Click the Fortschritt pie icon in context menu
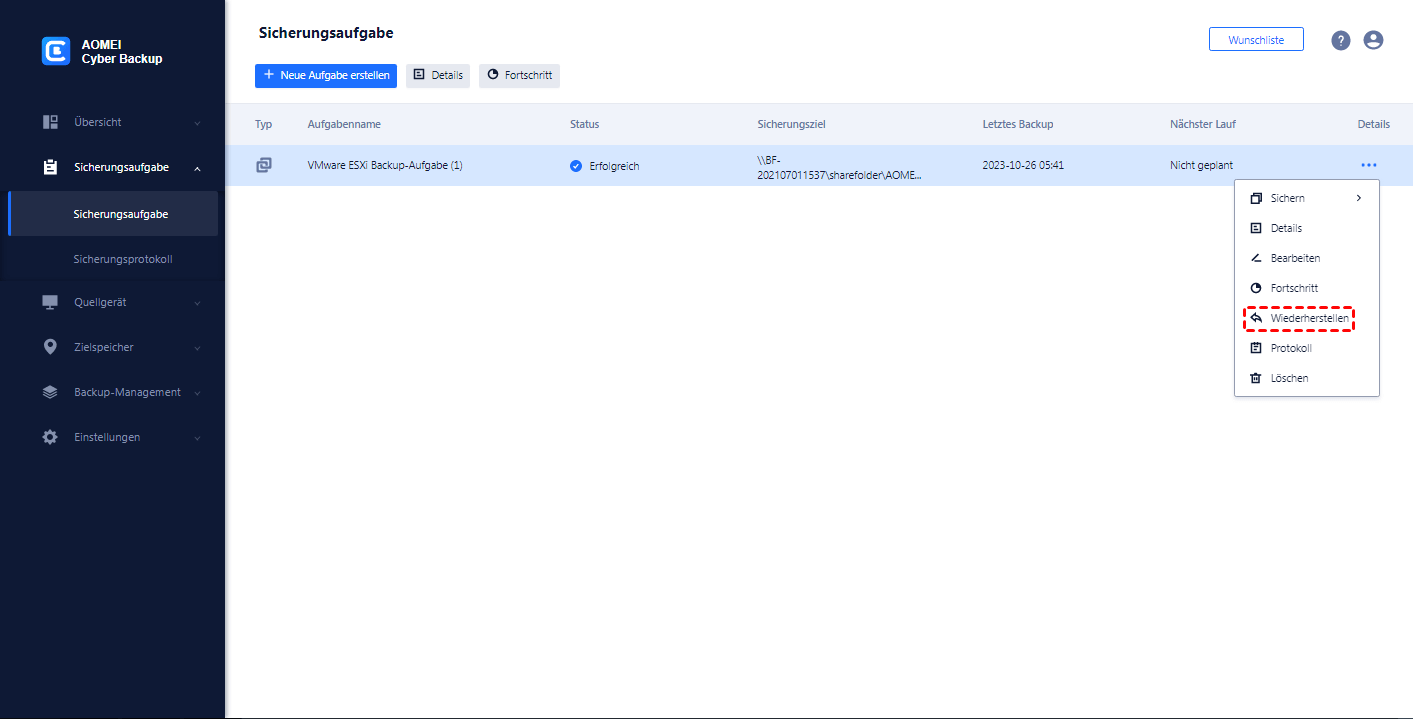This screenshot has width=1413, height=719. point(1256,288)
